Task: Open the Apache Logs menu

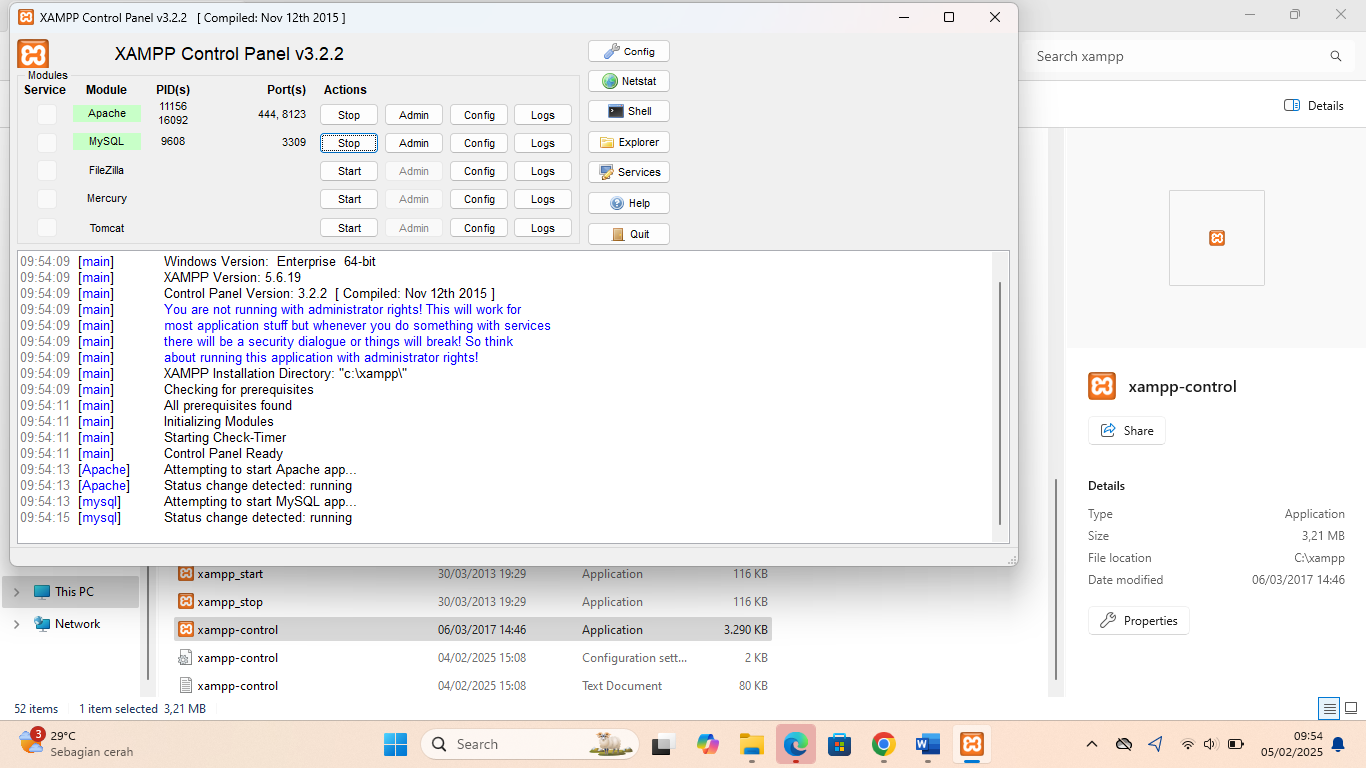Action: [543, 115]
